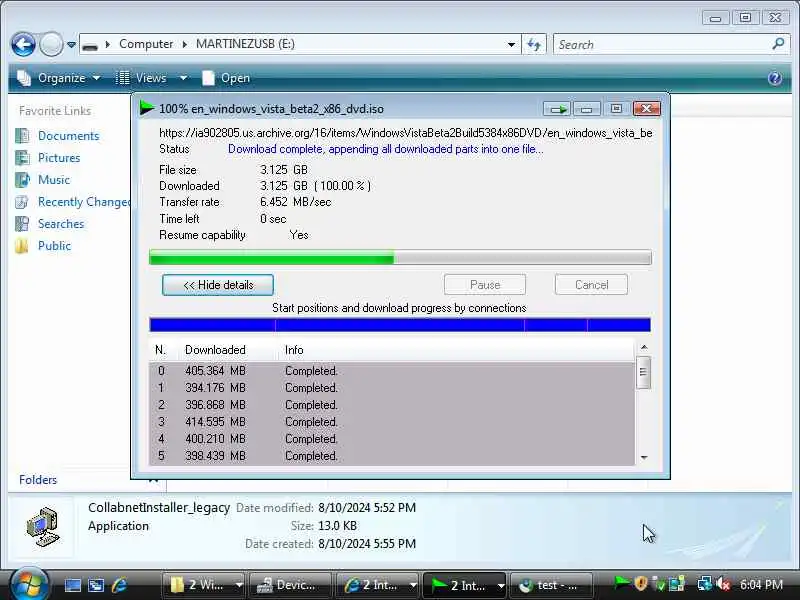Viewport: 800px width, 600px height.
Task: Click the Documents folder icon
Action: pos(22,136)
